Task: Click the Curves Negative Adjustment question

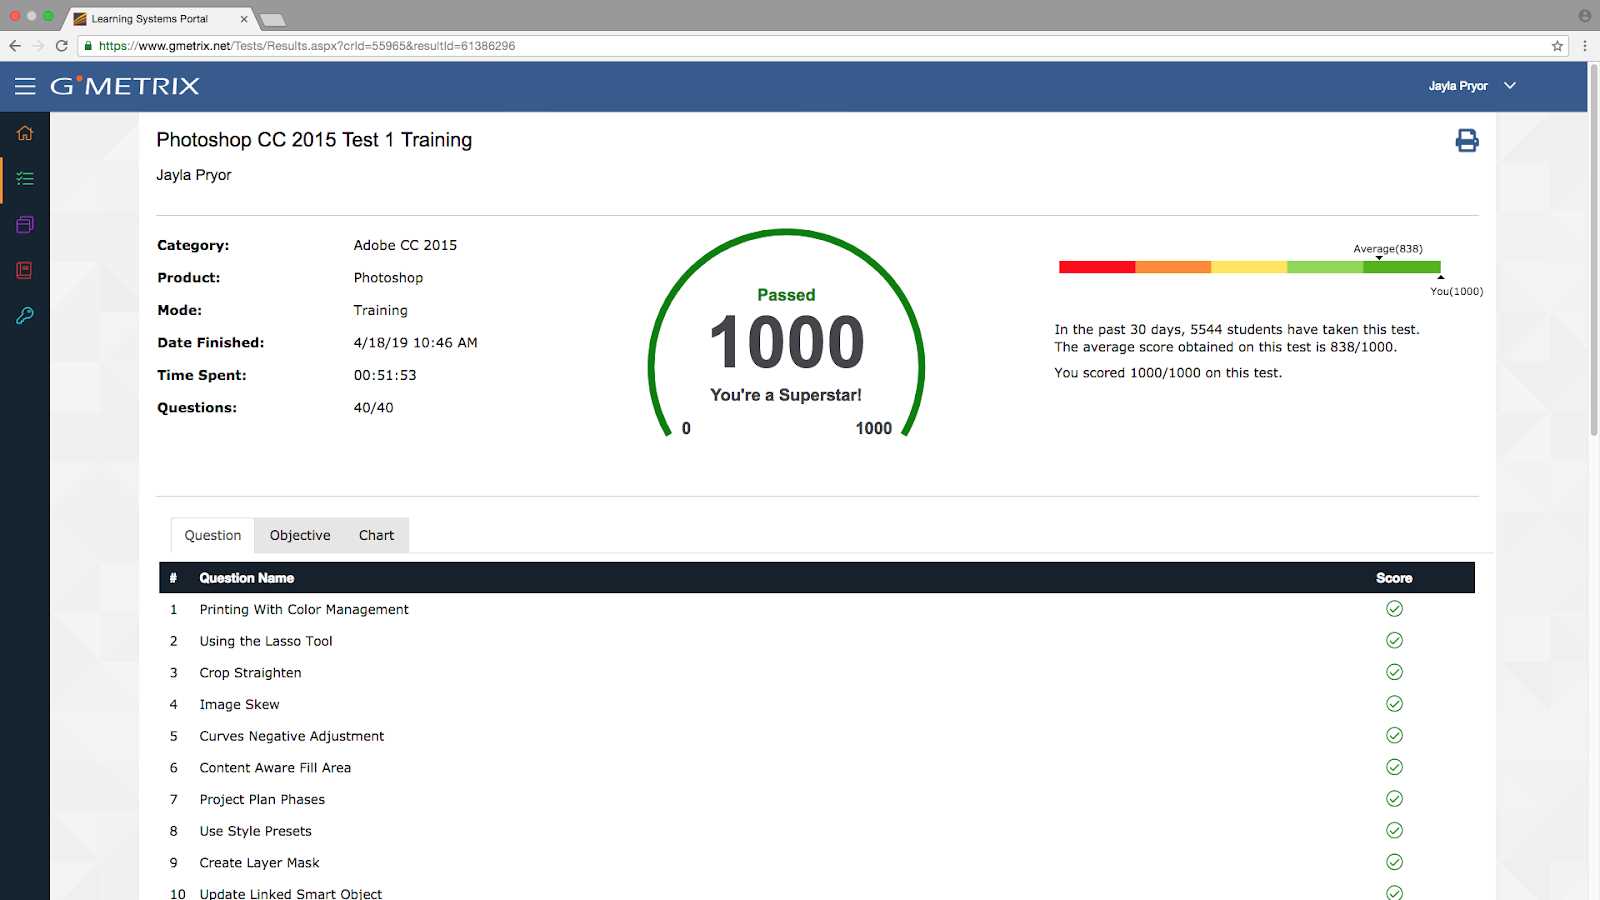Action: (x=291, y=736)
